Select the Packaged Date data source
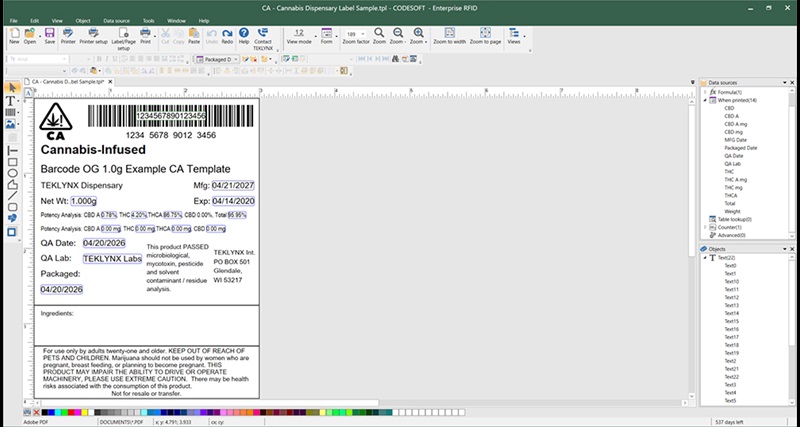 click(741, 148)
